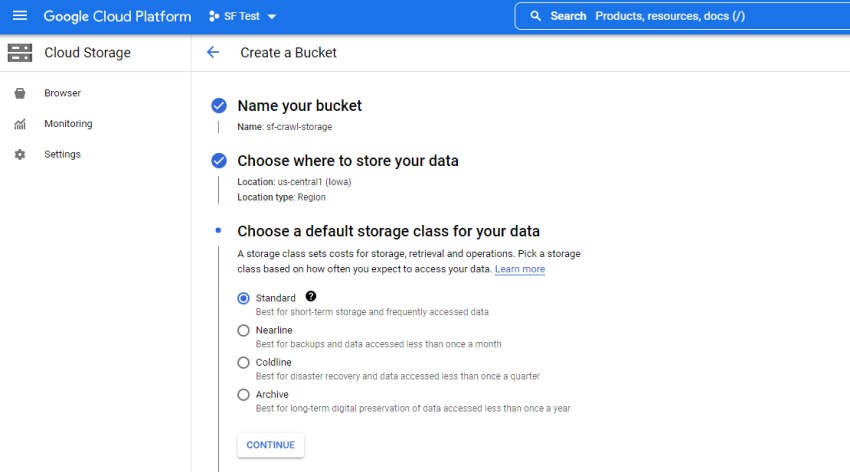This screenshot has width=850, height=472.
Task: Expand Choose where to store your data
Action: 347,161
